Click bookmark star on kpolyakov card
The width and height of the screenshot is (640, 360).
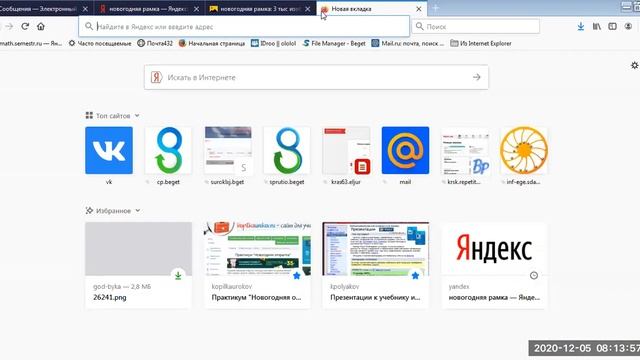pos(415,276)
